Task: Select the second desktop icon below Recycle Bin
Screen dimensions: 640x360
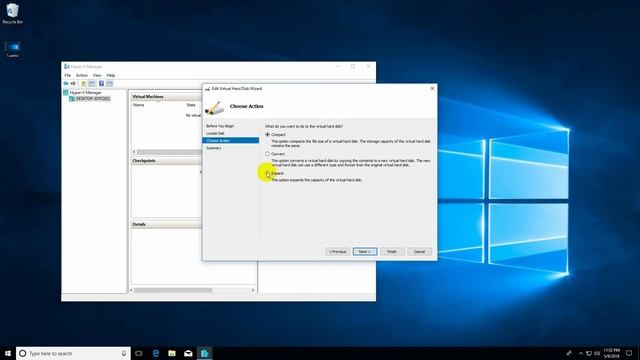Action: click(x=13, y=49)
